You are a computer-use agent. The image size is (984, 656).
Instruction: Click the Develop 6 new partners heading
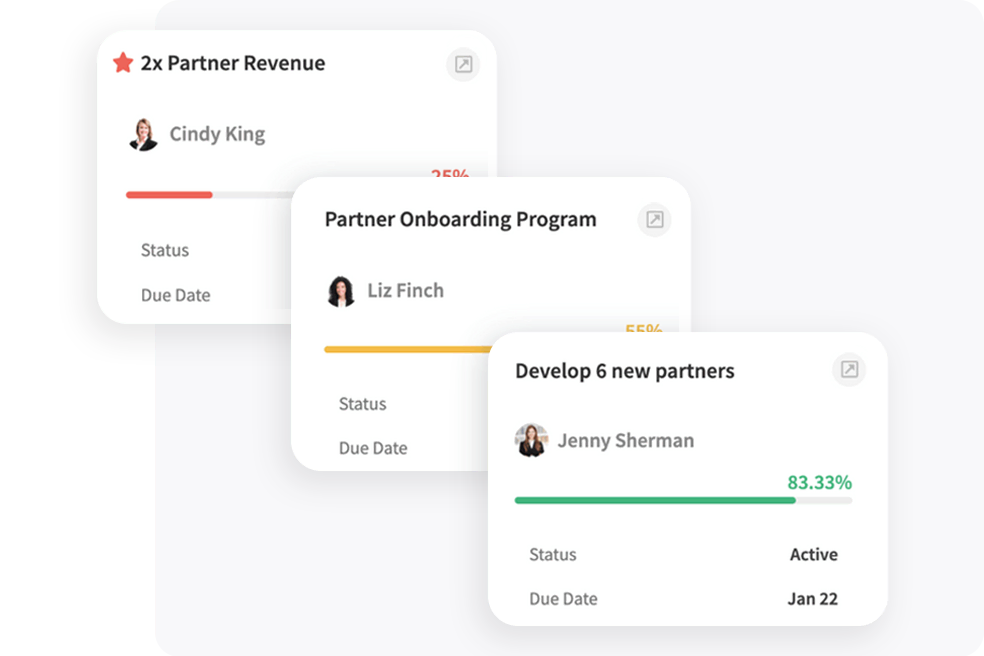click(624, 371)
